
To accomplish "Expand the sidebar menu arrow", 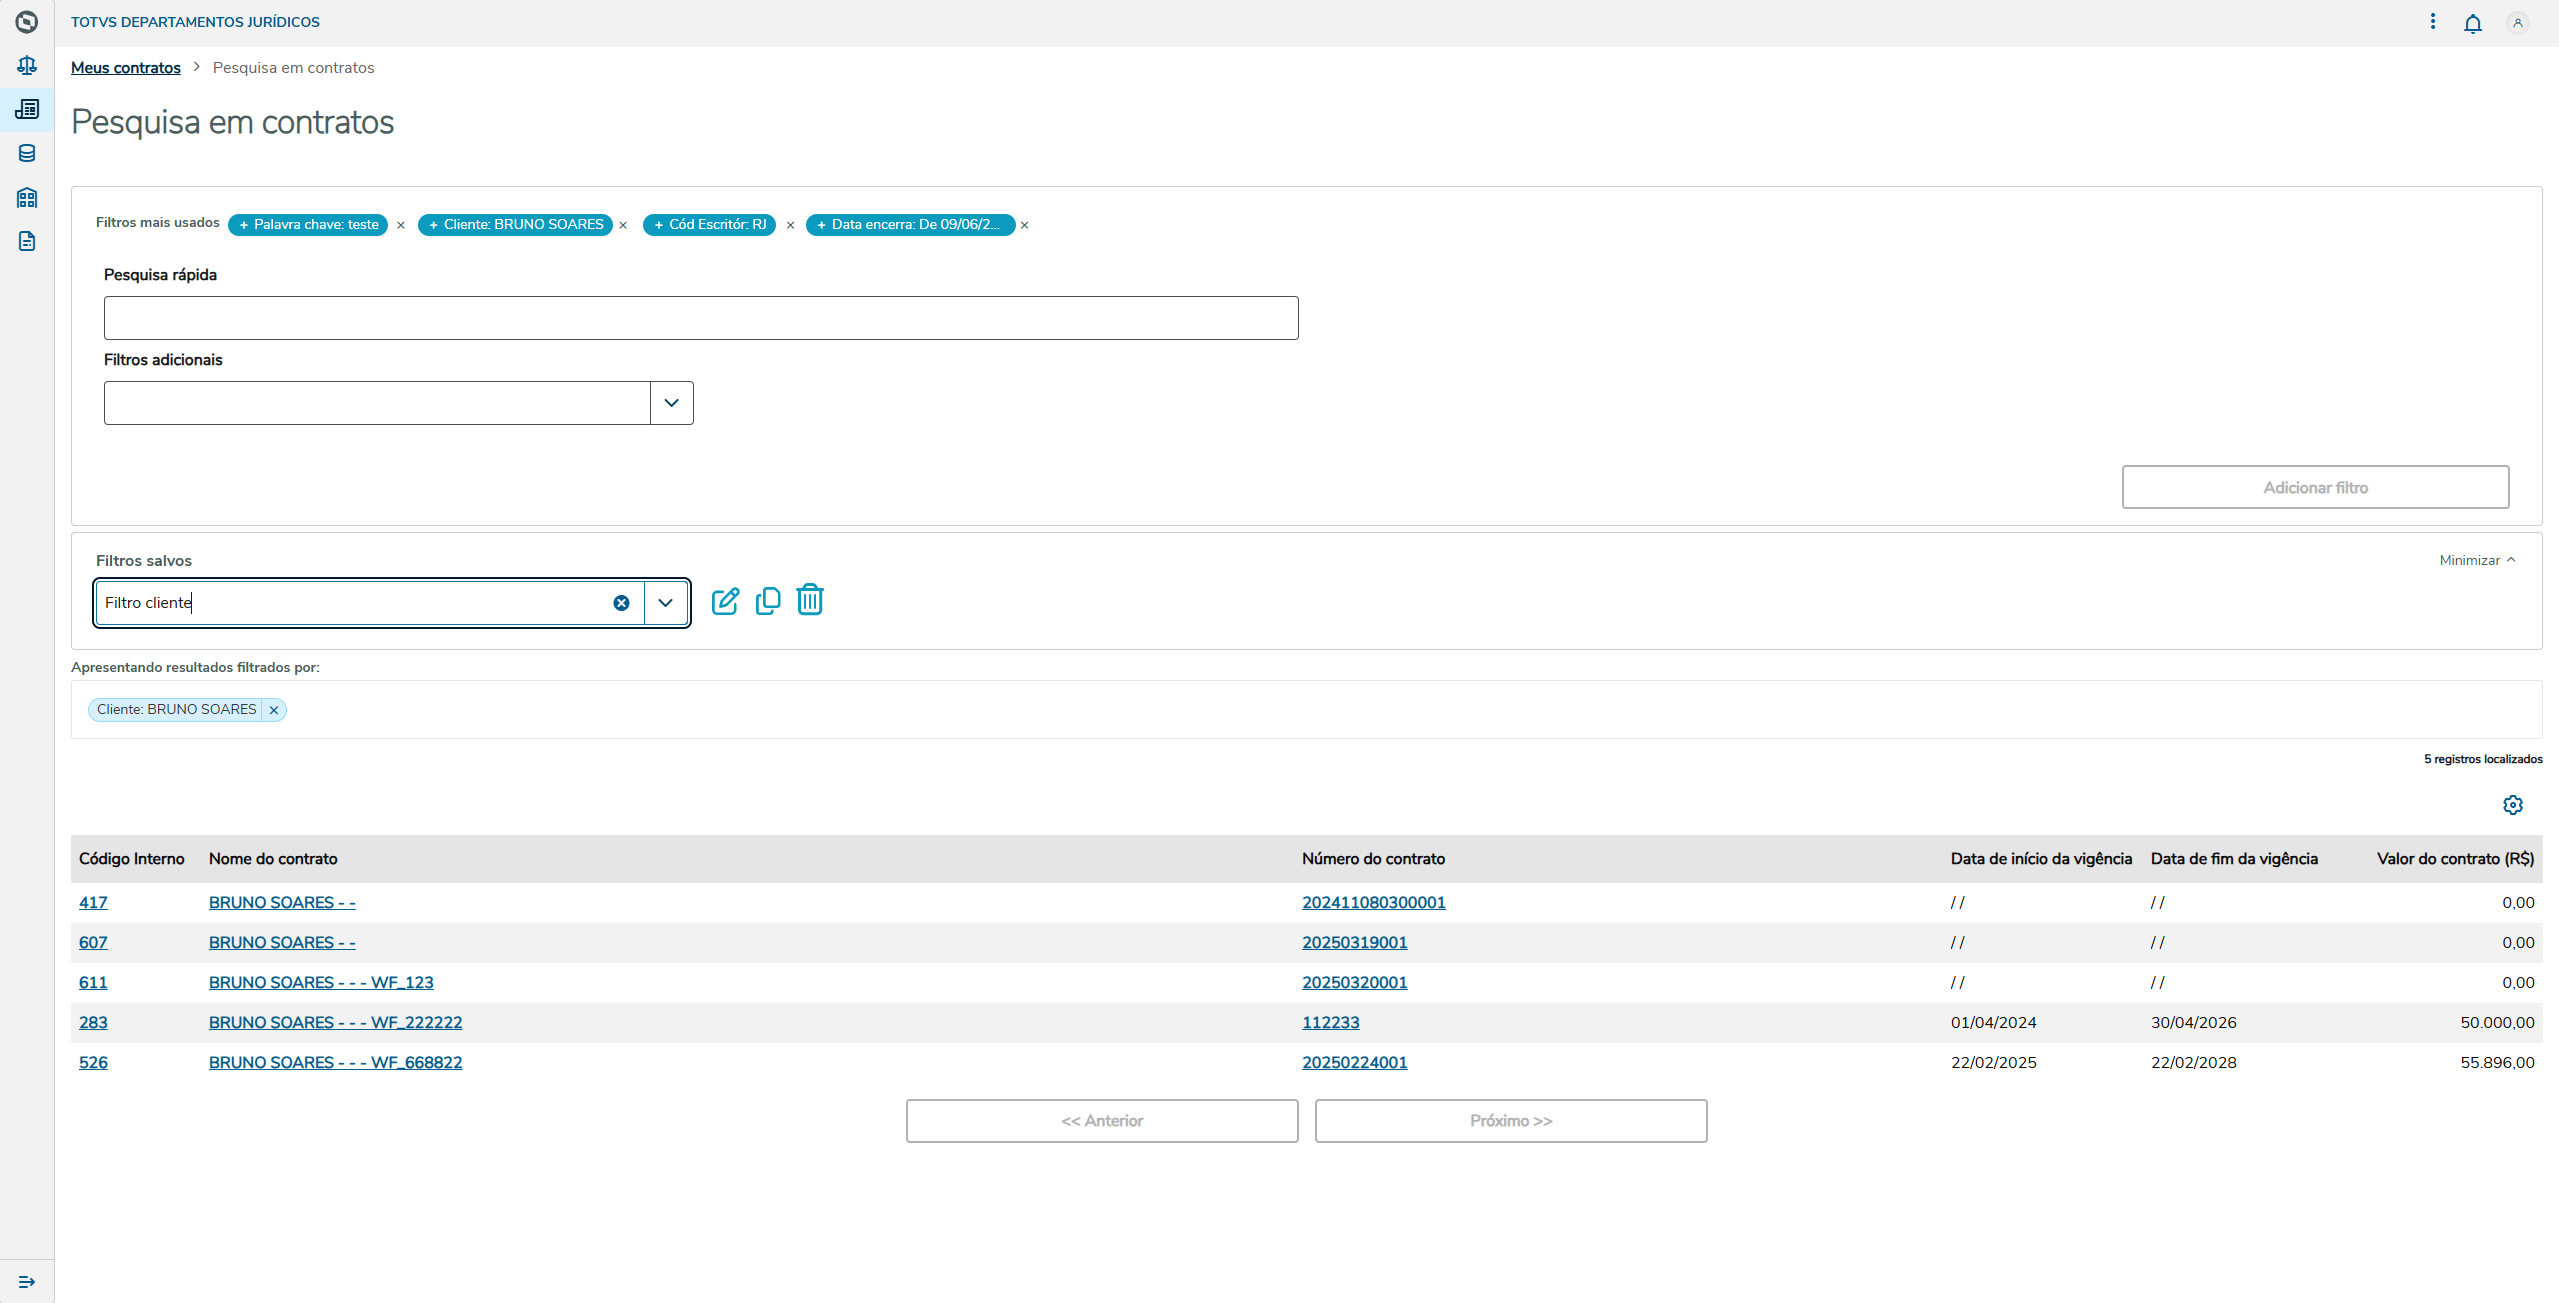I will tap(27, 1282).
